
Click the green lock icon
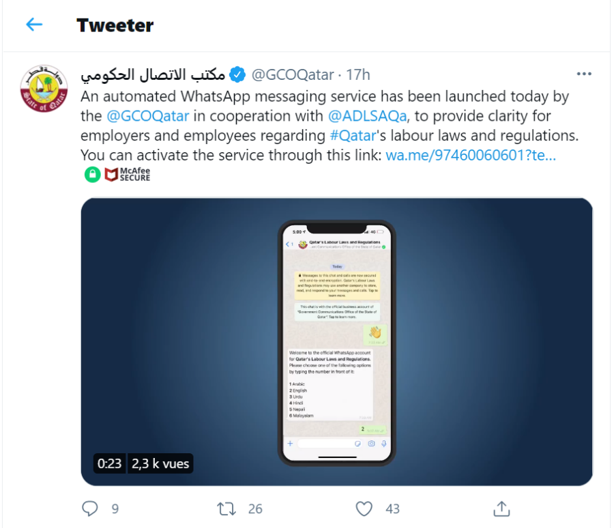pyautogui.click(x=92, y=175)
